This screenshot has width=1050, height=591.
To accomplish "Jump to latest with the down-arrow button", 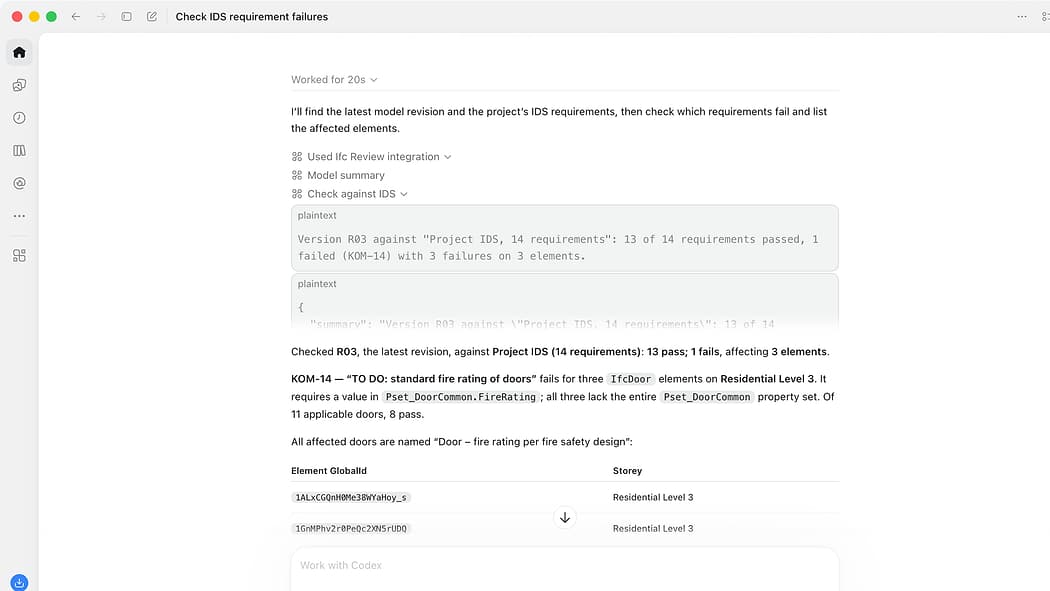I will 565,517.
